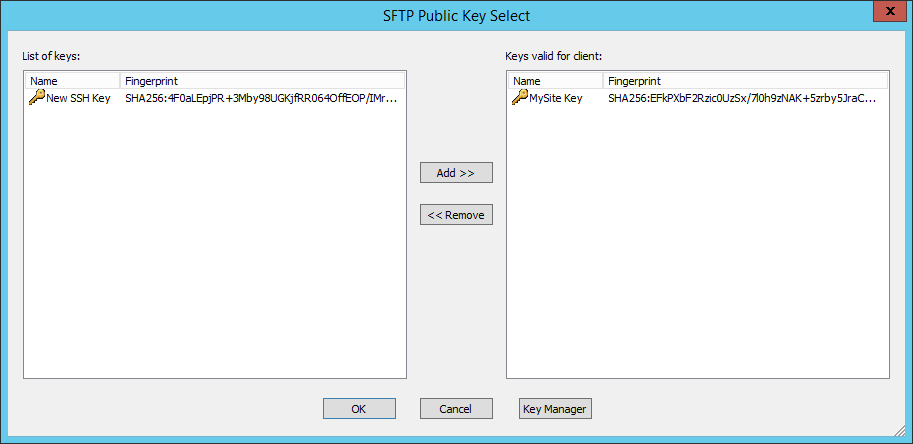Screen dimensions: 913x444
Task: Click the SFTP Public Key Select title bar
Action: click(456, 14)
